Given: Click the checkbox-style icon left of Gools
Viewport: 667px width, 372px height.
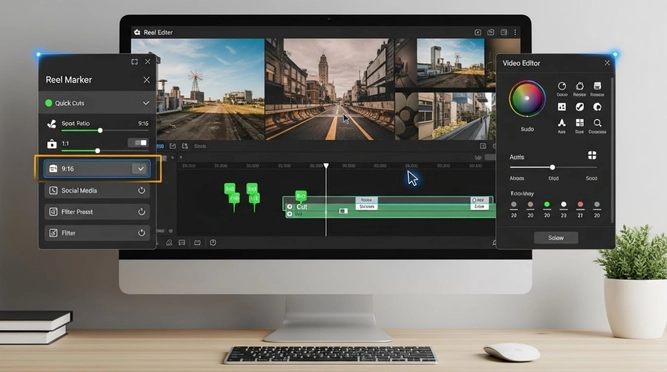Looking at the screenshot, I should tap(172, 146).
